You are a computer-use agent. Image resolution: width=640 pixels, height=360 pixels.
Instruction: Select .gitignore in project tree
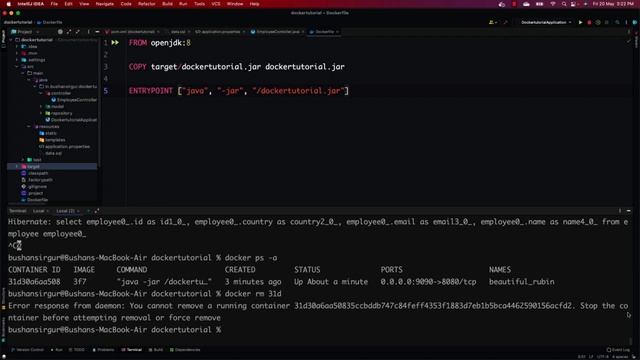click(x=34, y=187)
